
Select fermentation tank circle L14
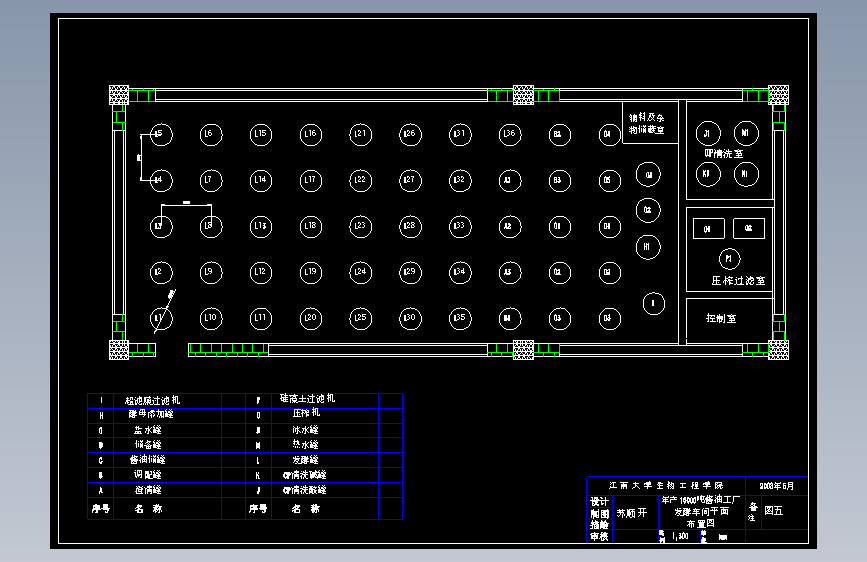coord(260,180)
